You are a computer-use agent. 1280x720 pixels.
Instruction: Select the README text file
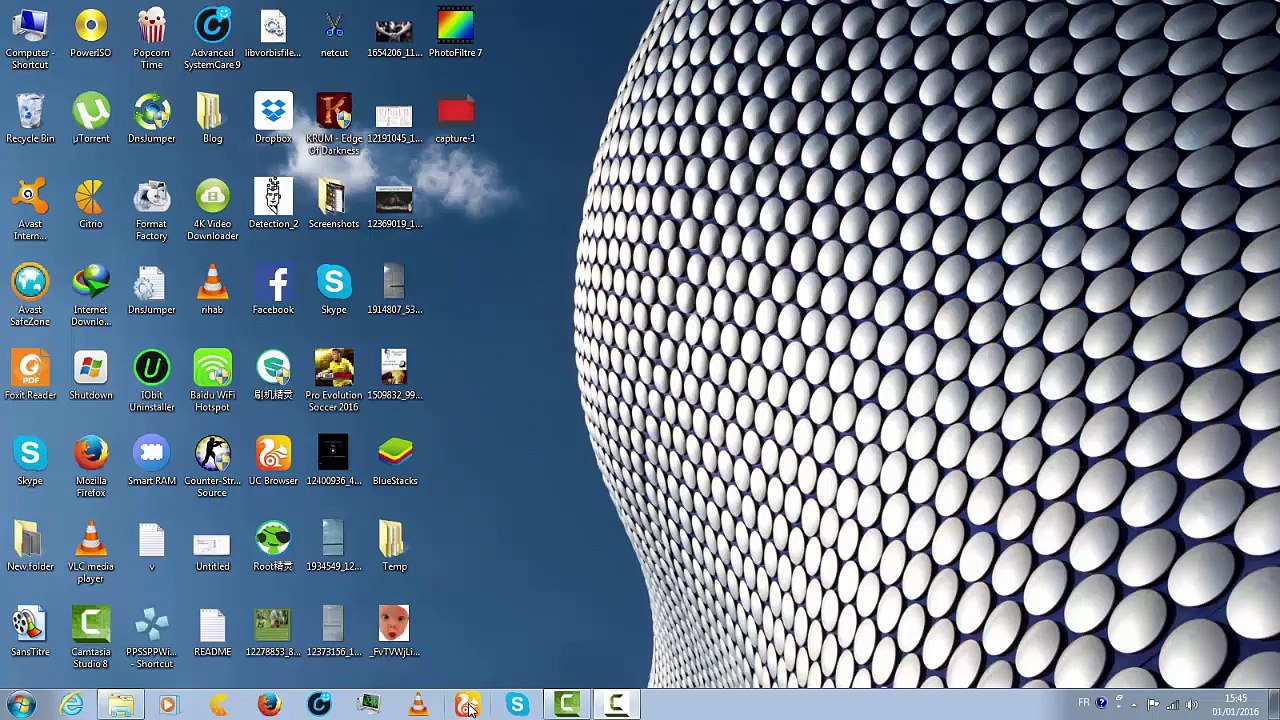(212, 632)
